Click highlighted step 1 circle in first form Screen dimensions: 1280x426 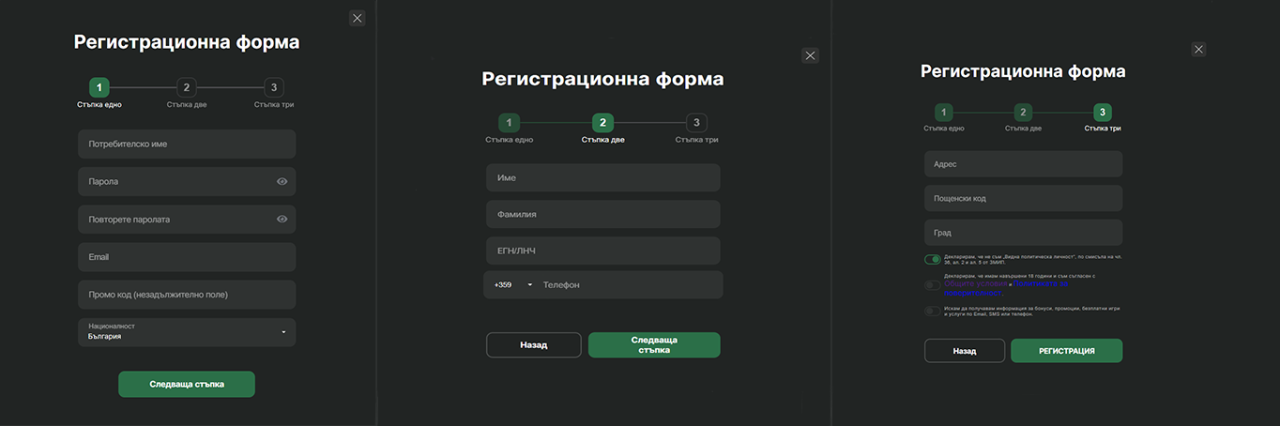click(x=99, y=88)
